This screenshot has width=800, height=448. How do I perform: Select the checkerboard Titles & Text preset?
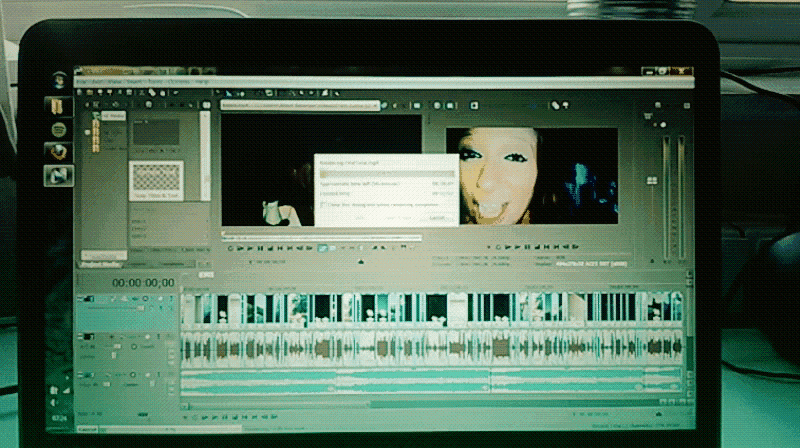[x=156, y=181]
